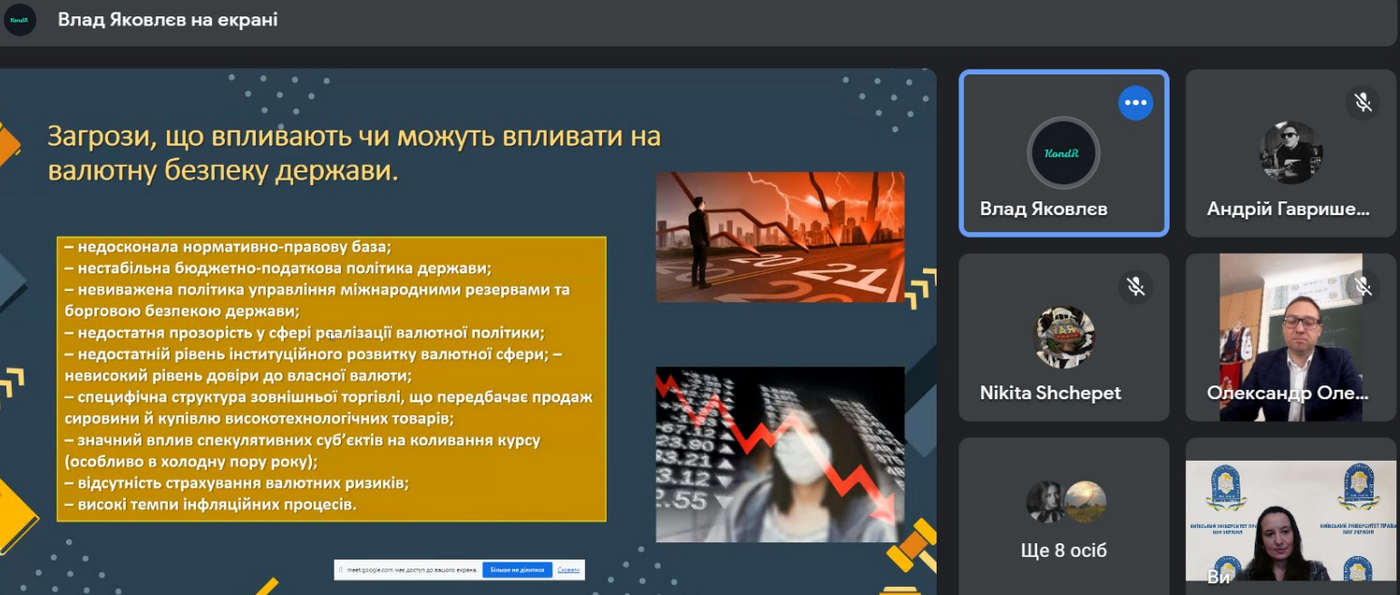
Task: Click muted microphone icon on Андрій Гавришe tile
Action: click(1362, 102)
